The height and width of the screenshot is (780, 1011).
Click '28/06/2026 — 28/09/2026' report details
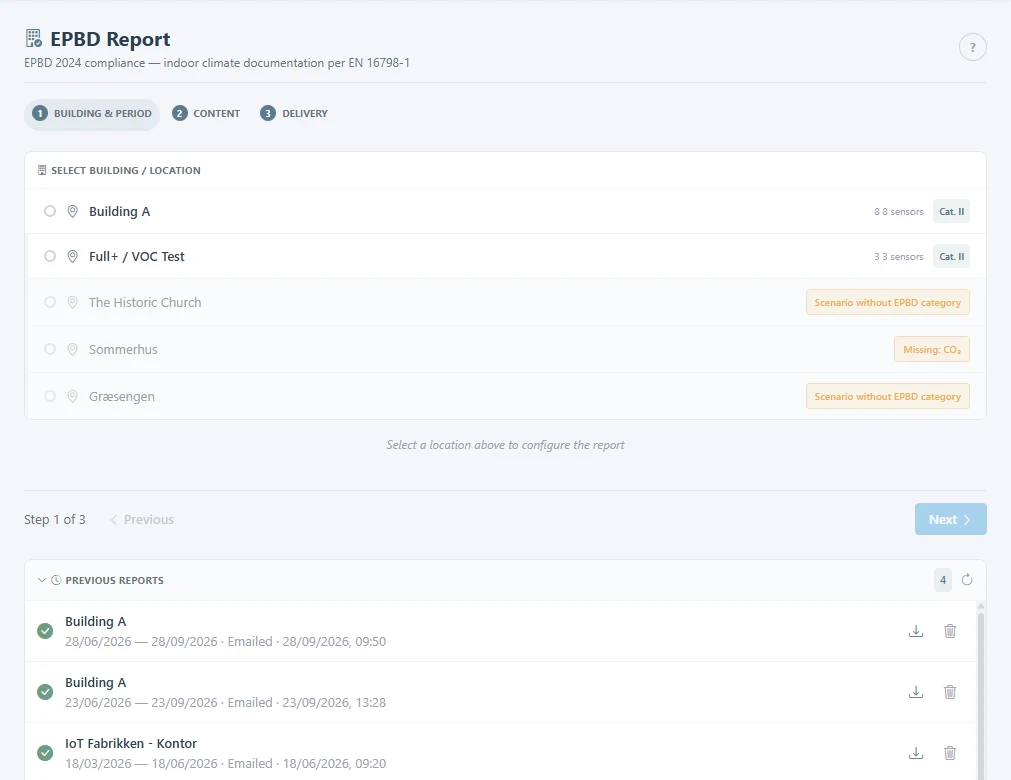tap(226, 641)
